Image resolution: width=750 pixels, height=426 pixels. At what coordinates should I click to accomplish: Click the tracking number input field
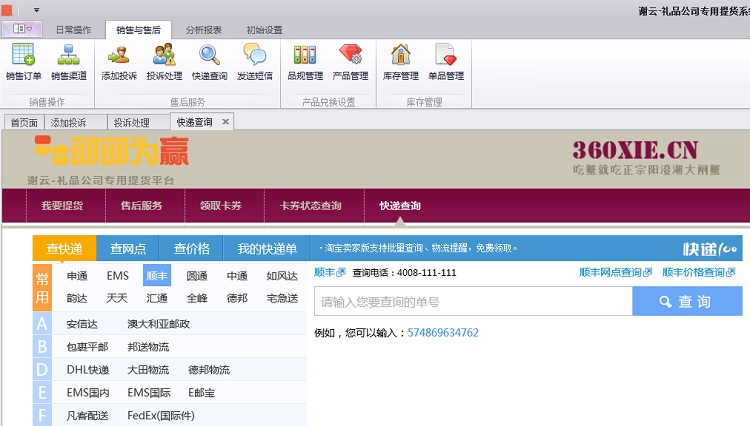tap(473, 301)
